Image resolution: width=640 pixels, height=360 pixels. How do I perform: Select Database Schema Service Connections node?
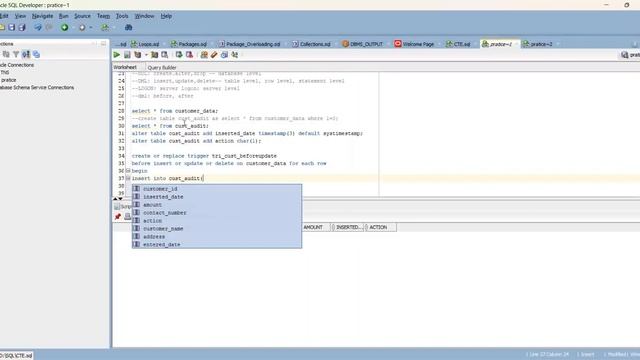pos(37,87)
